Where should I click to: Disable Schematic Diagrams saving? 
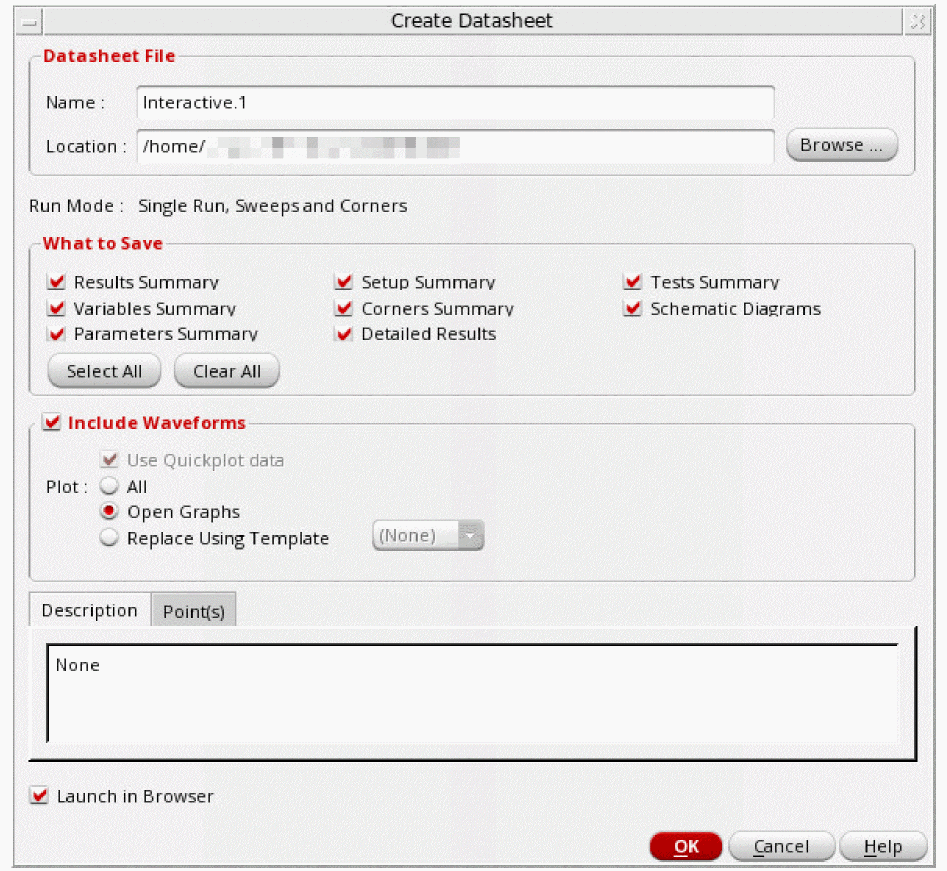pyautogui.click(x=632, y=309)
